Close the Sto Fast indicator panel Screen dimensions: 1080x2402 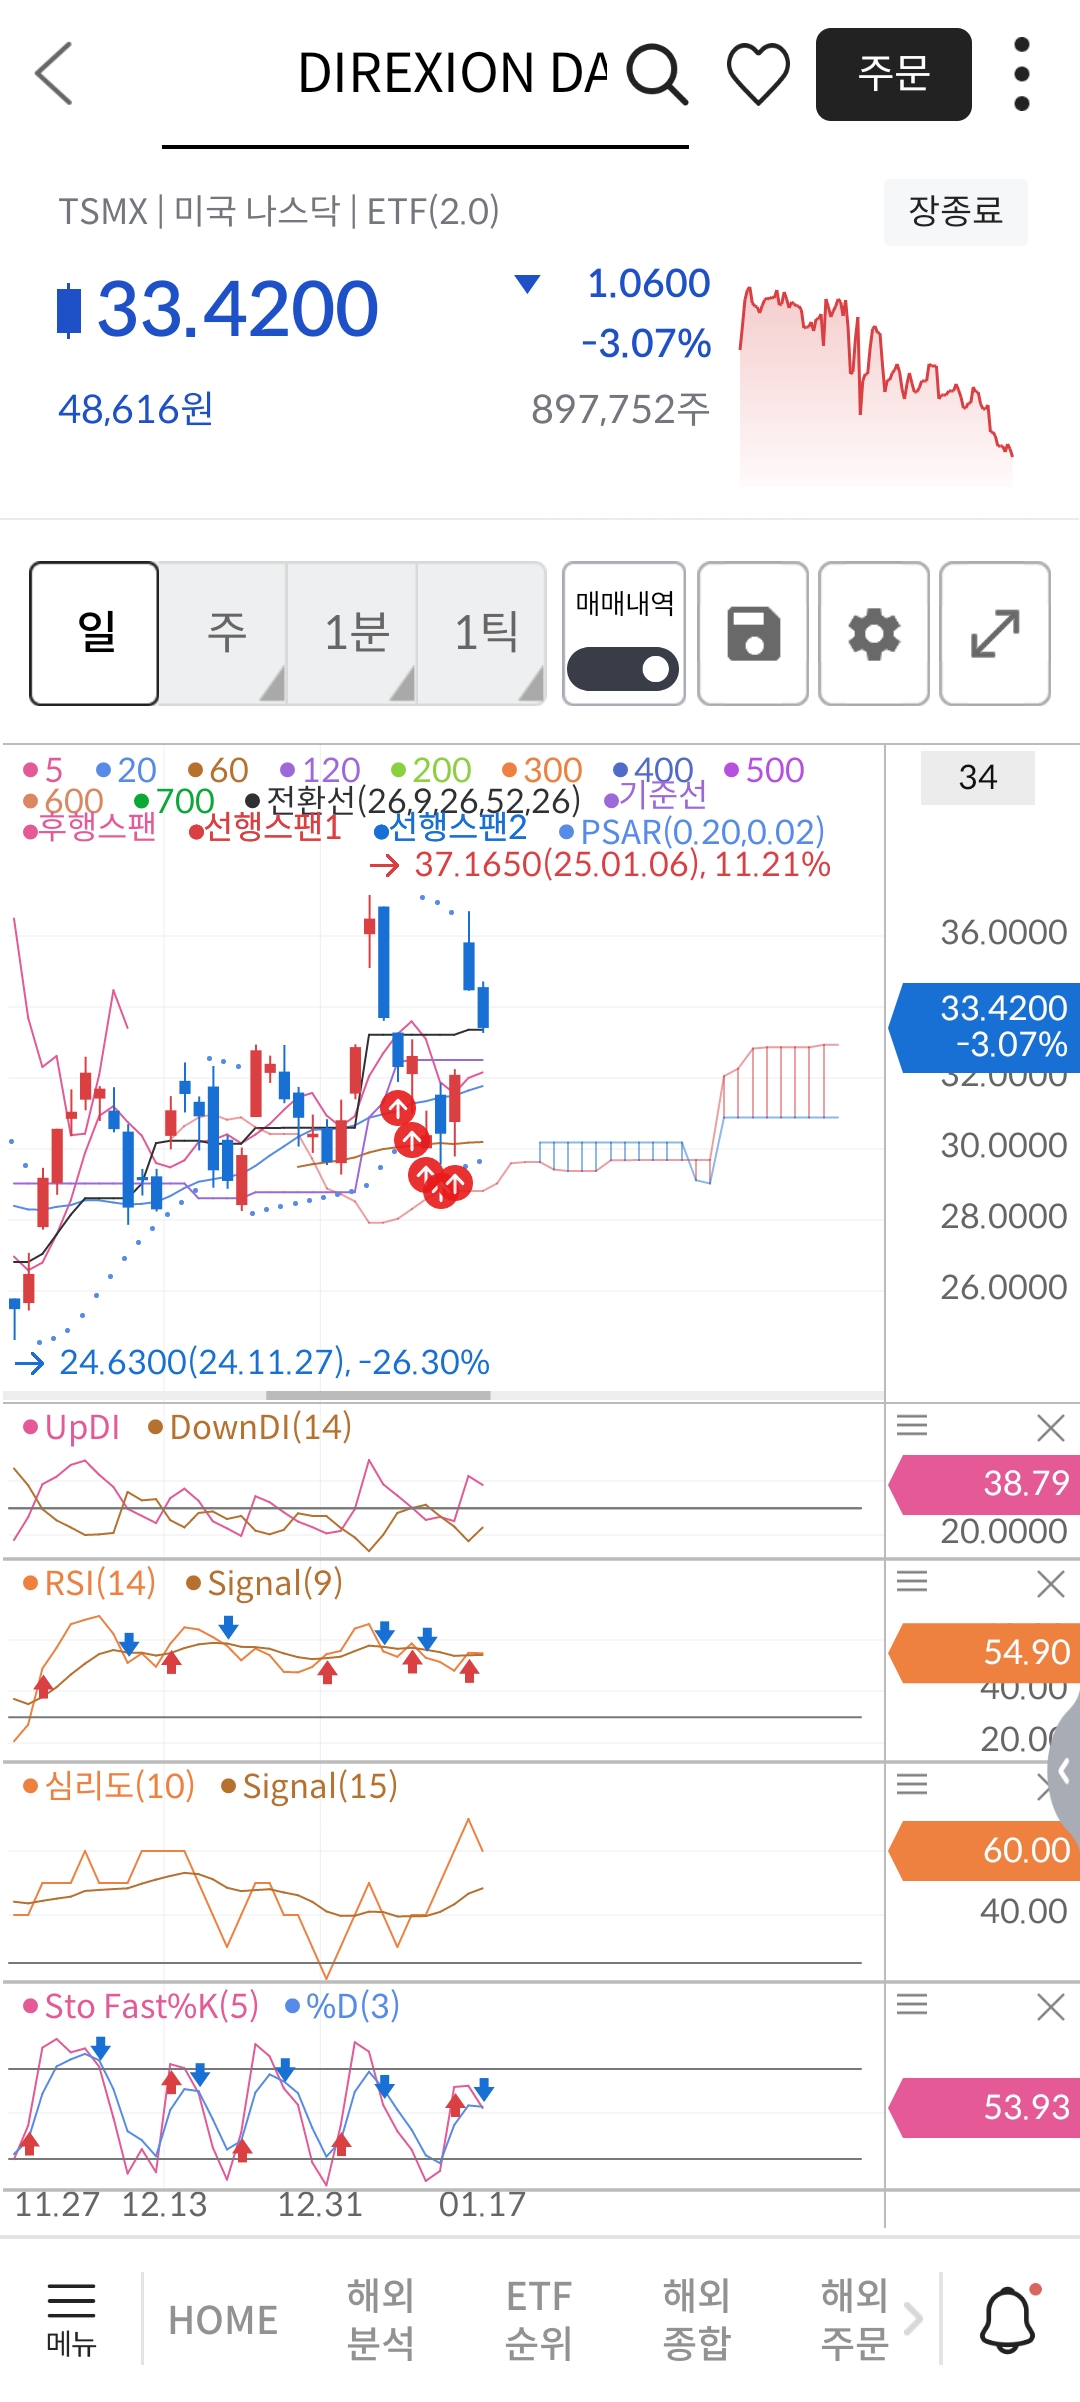pyautogui.click(x=1051, y=2006)
